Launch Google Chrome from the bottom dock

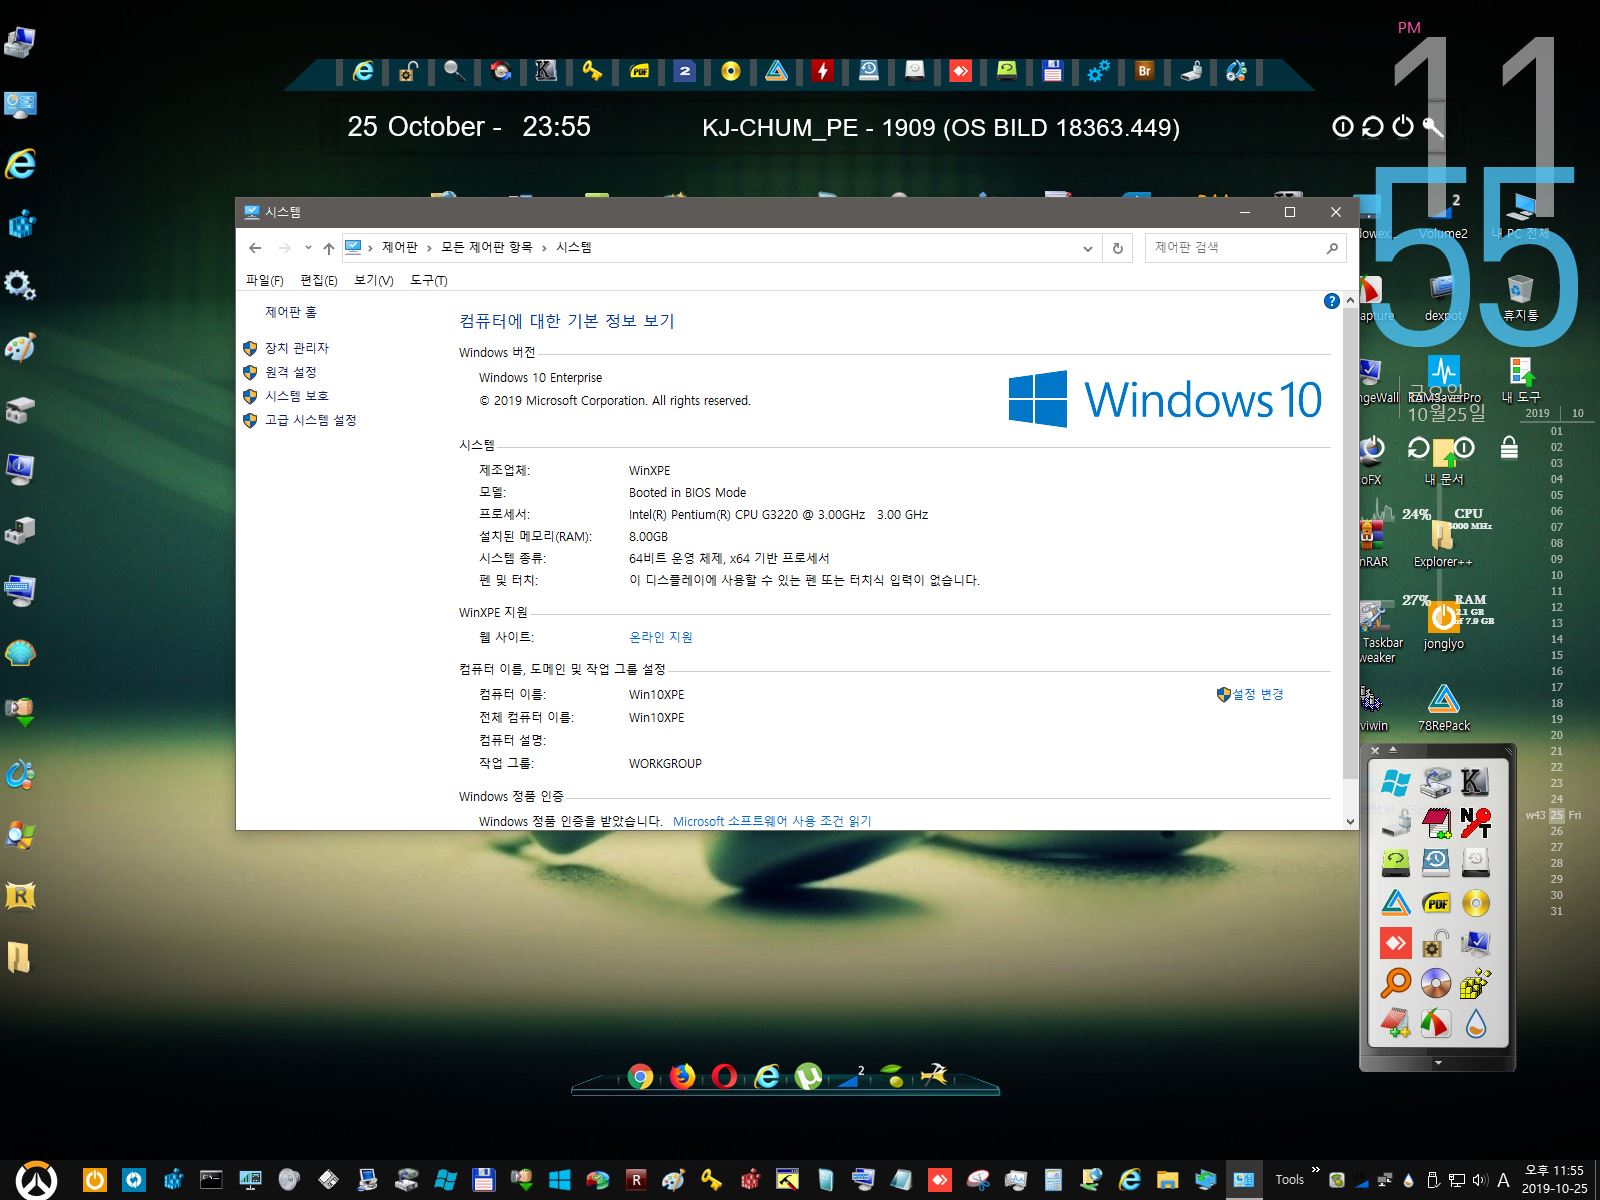pos(640,1077)
